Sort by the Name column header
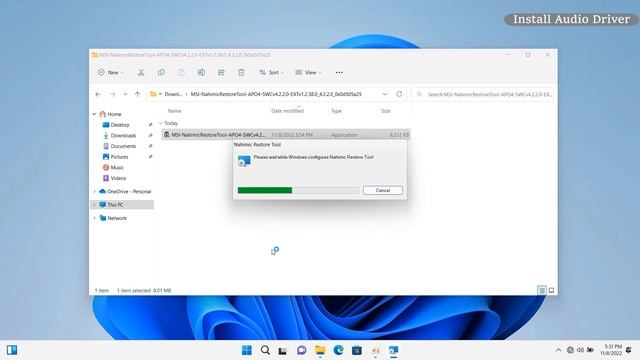The width and height of the screenshot is (640, 360). pos(174,111)
